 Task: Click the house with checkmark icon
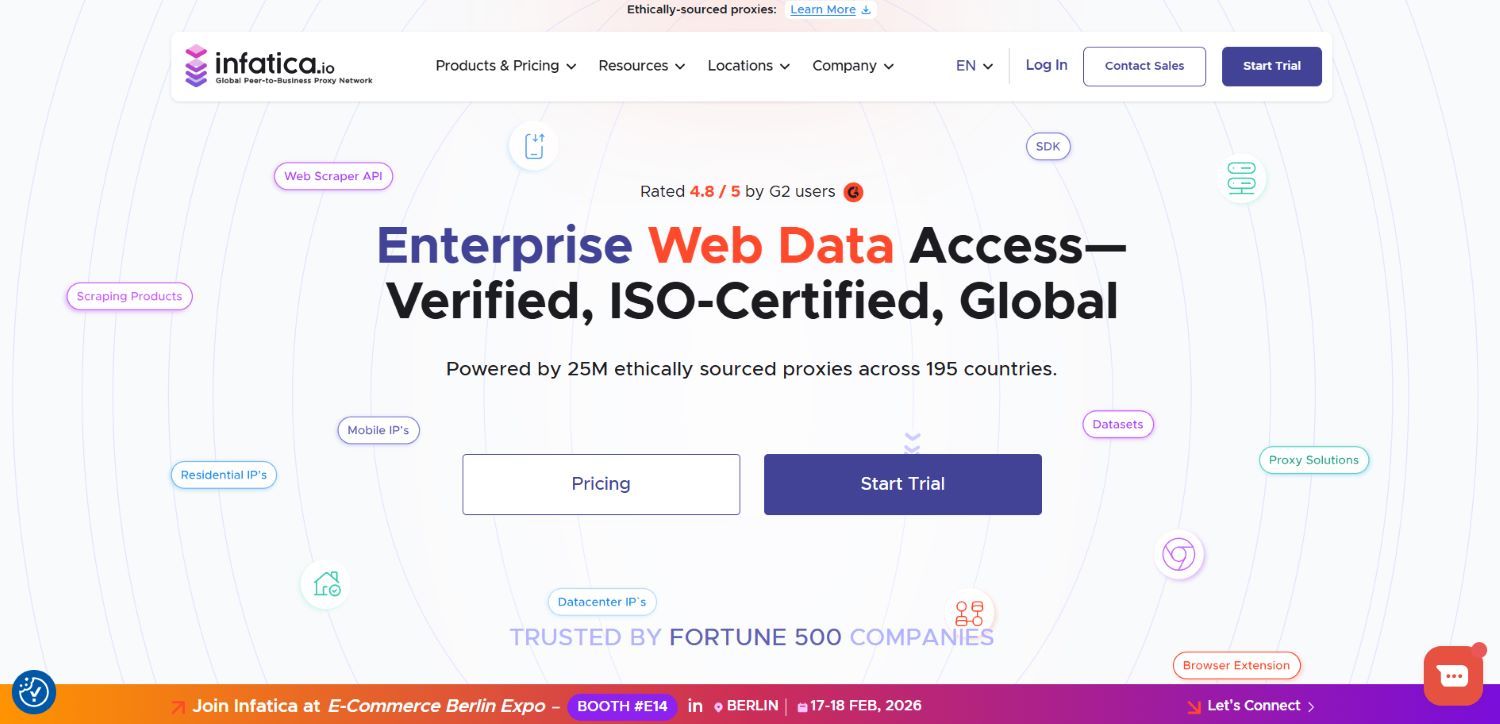[326, 584]
